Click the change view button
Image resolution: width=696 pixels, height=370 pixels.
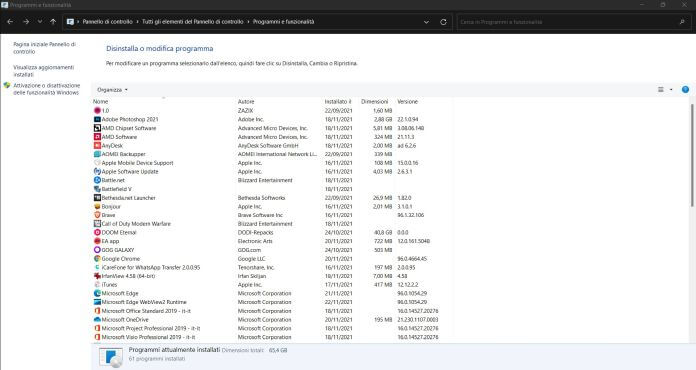[x=660, y=90]
